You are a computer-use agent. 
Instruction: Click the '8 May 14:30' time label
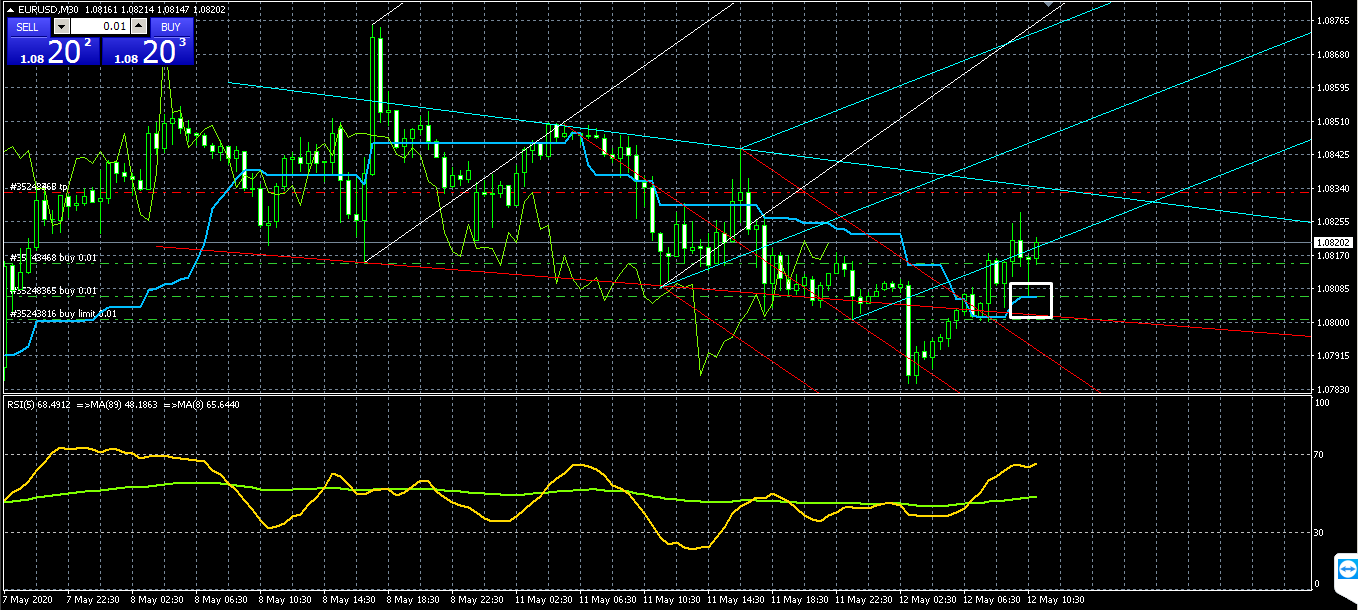click(348, 600)
